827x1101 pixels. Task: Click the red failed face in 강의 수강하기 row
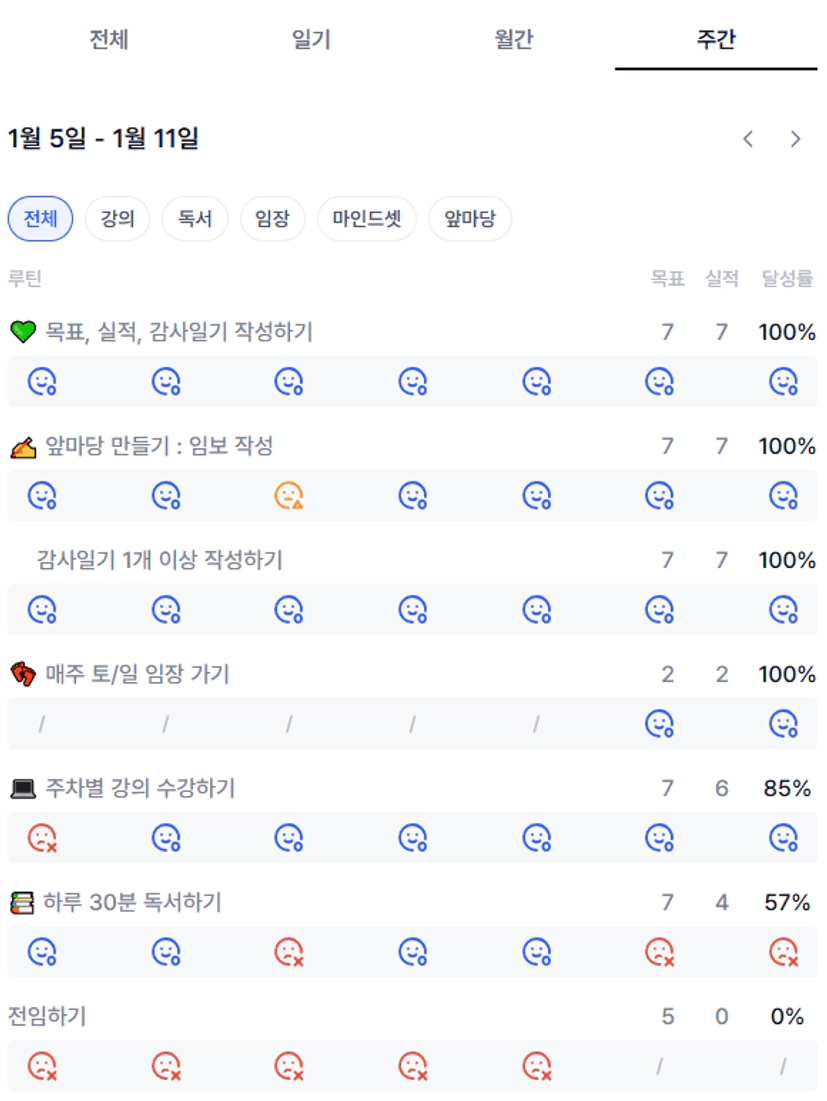(x=41, y=837)
